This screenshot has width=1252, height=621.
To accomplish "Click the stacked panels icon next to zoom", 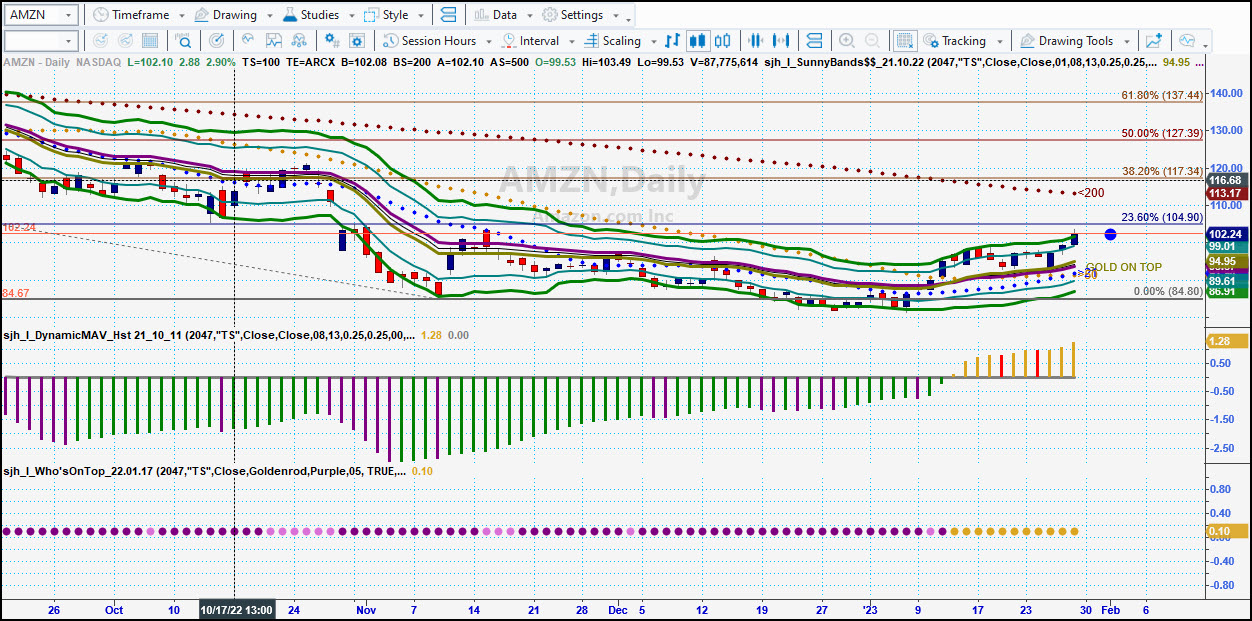I will click(x=814, y=41).
